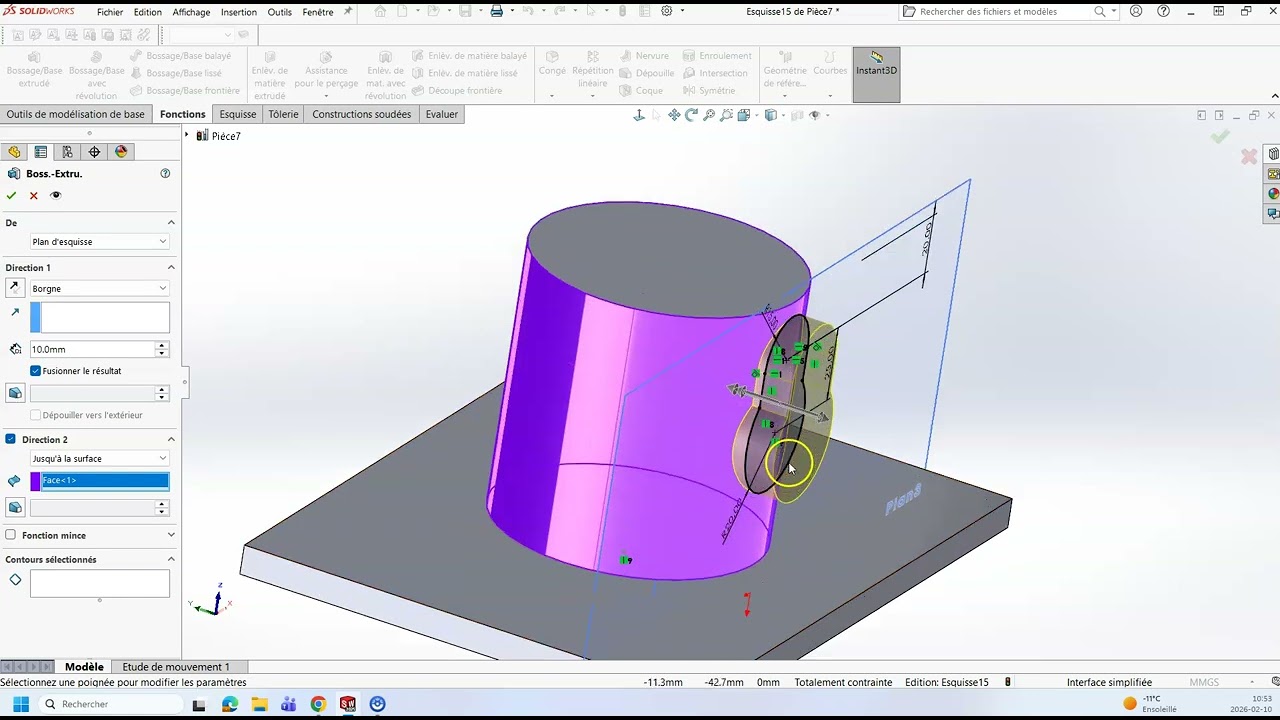Switch to Etude de mouvement 1 tab
Image resolution: width=1280 pixels, height=720 pixels.
coord(176,667)
